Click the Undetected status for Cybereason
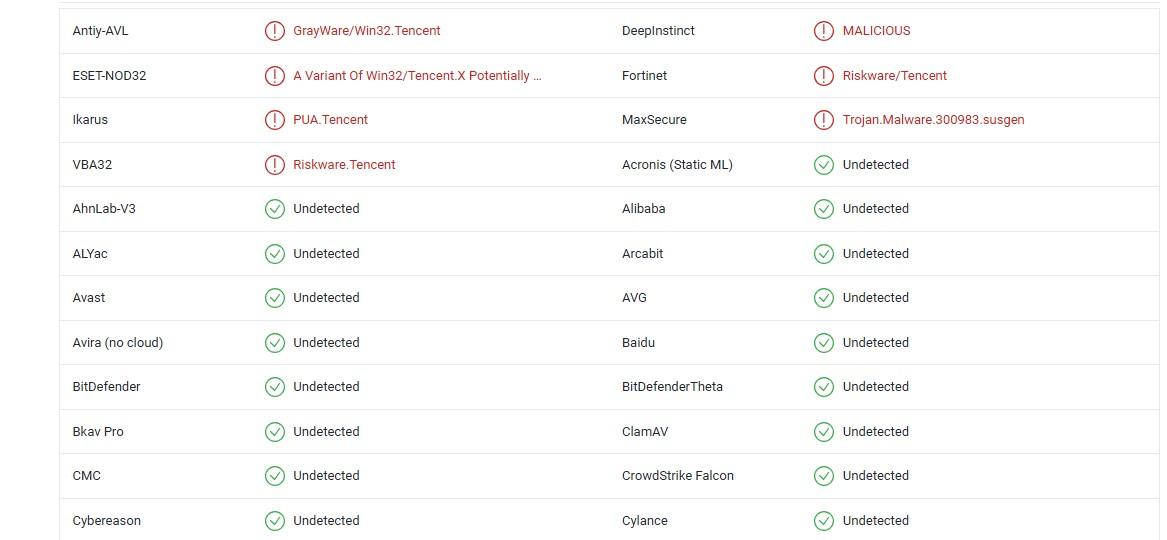Screen dimensions: 1167x540 [326, 520]
